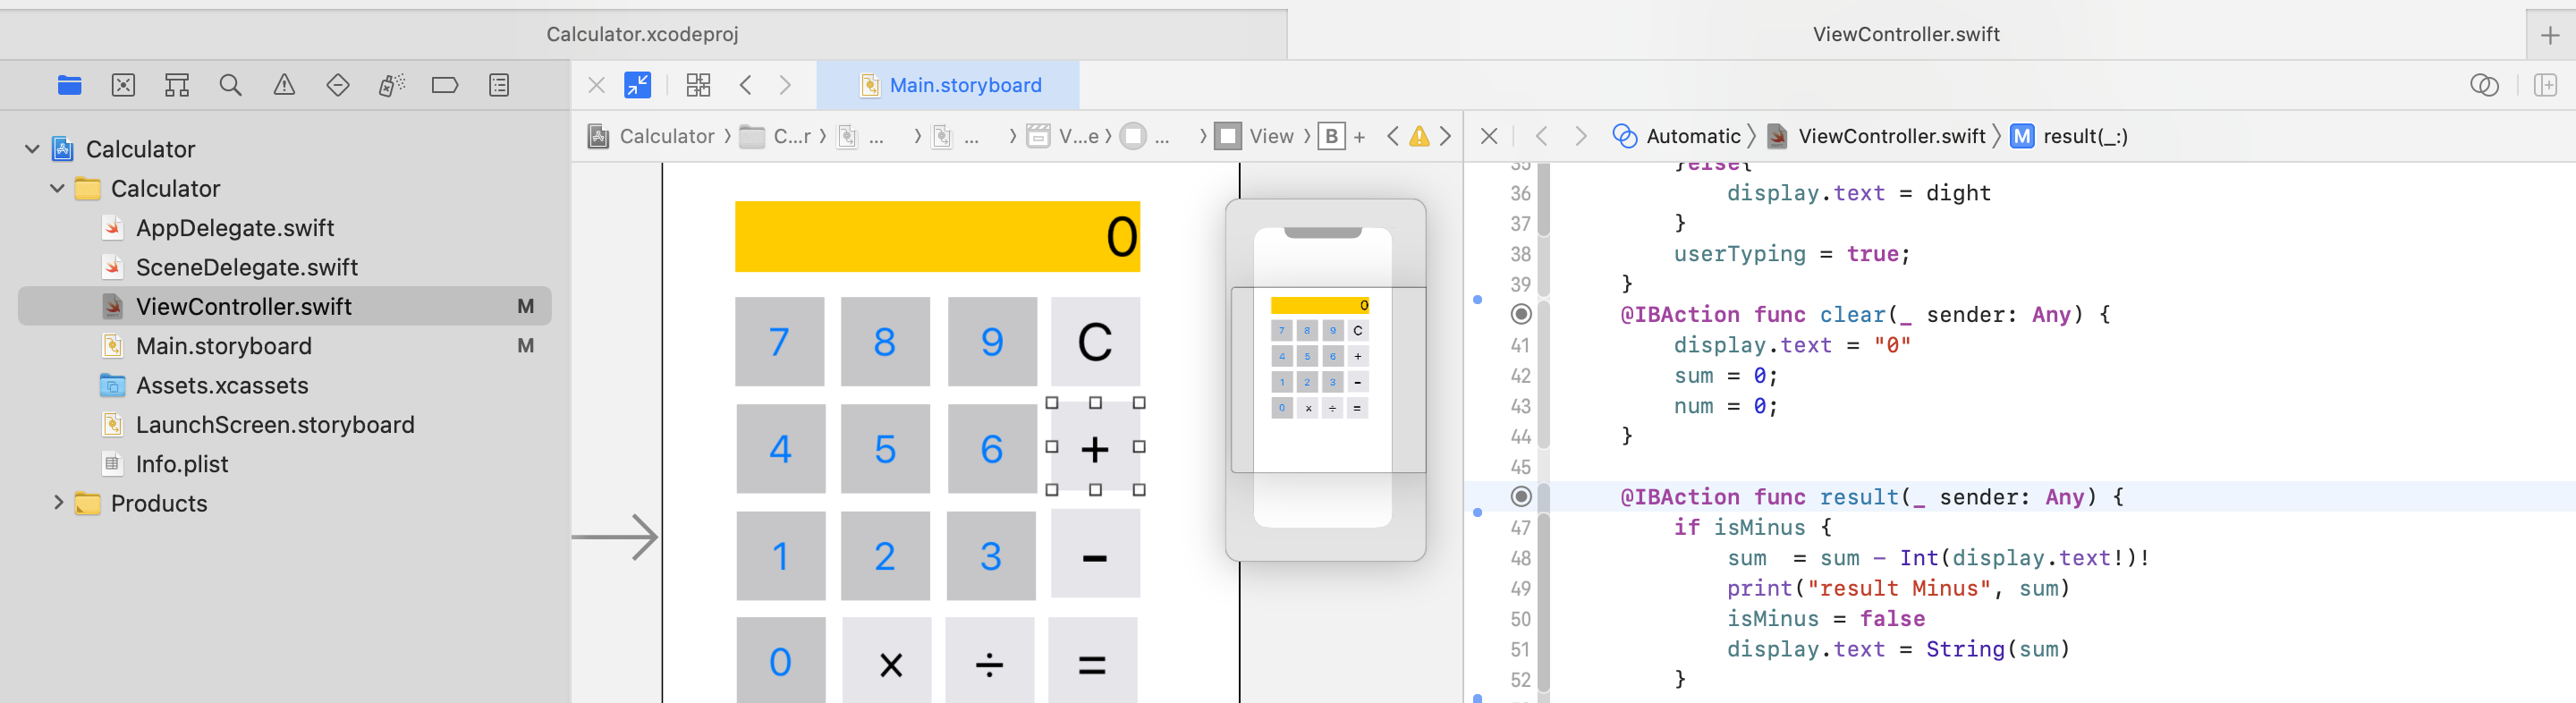This screenshot has width=2576, height=703.
Task: Select the C clear button on canvas
Action: (1095, 342)
